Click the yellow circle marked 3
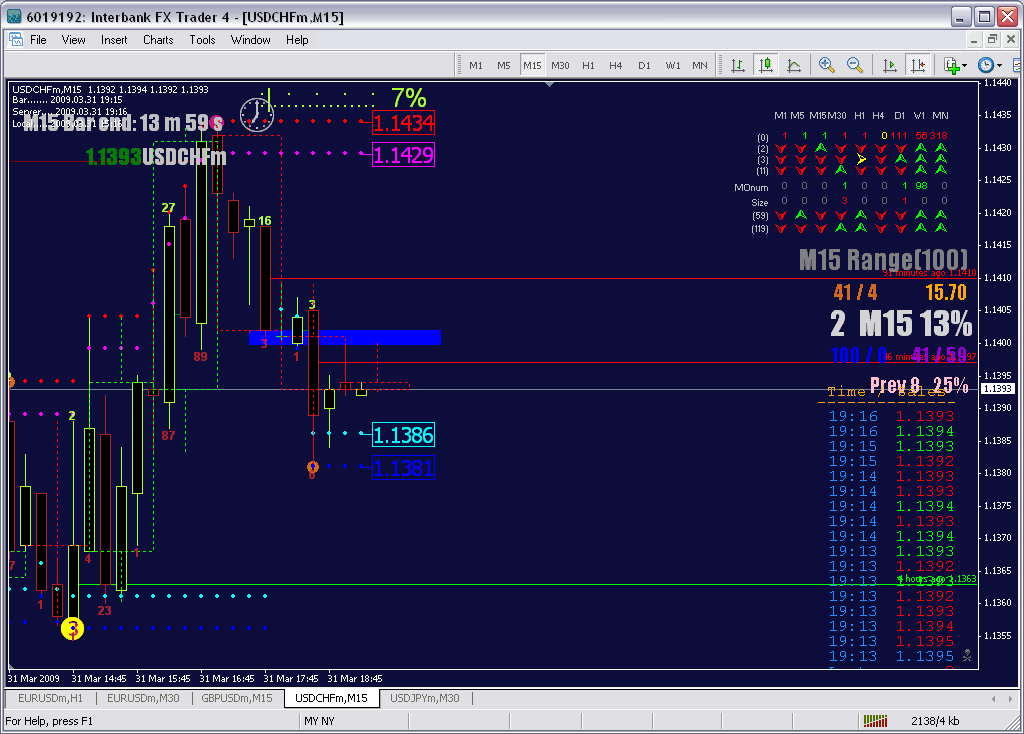The width and height of the screenshot is (1024, 734). [72, 629]
